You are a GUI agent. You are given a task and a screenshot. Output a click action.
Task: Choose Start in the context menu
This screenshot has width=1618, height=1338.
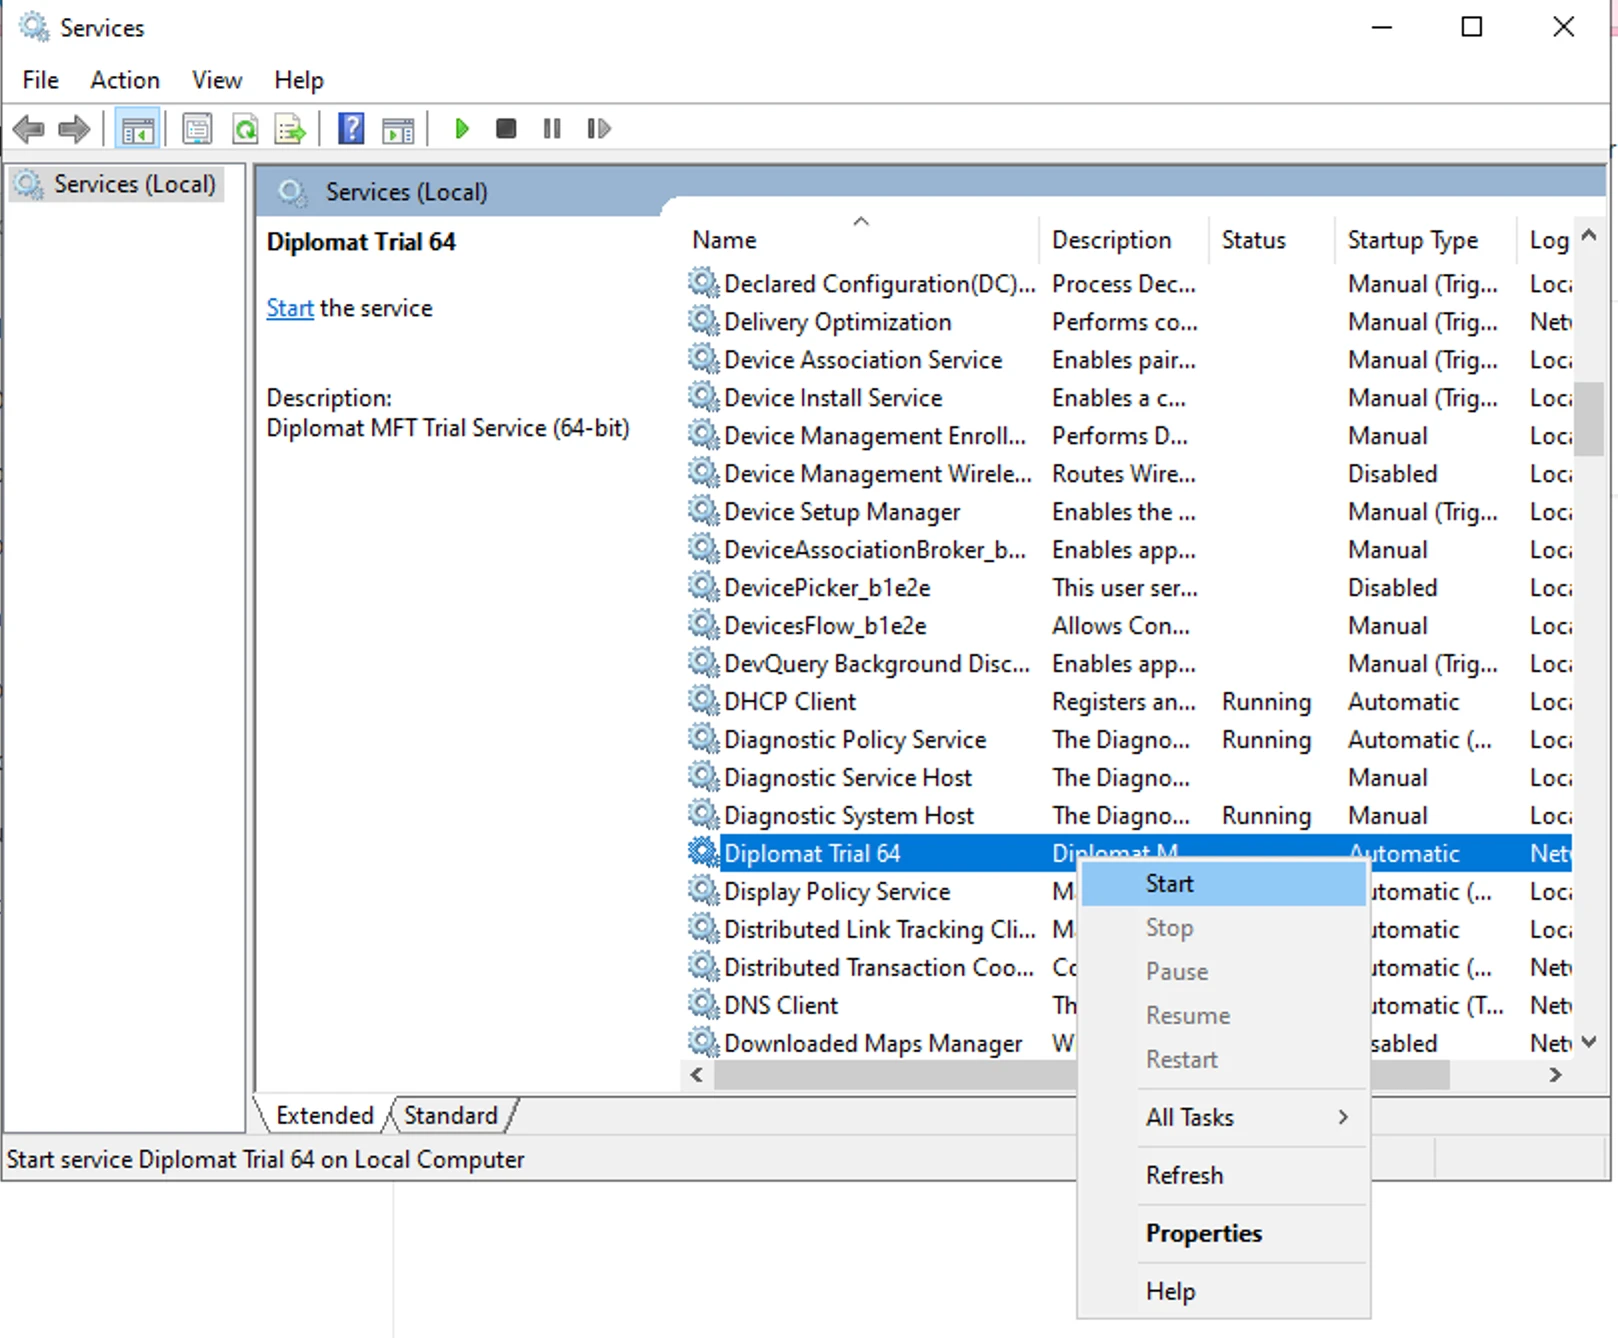pos(1223,884)
